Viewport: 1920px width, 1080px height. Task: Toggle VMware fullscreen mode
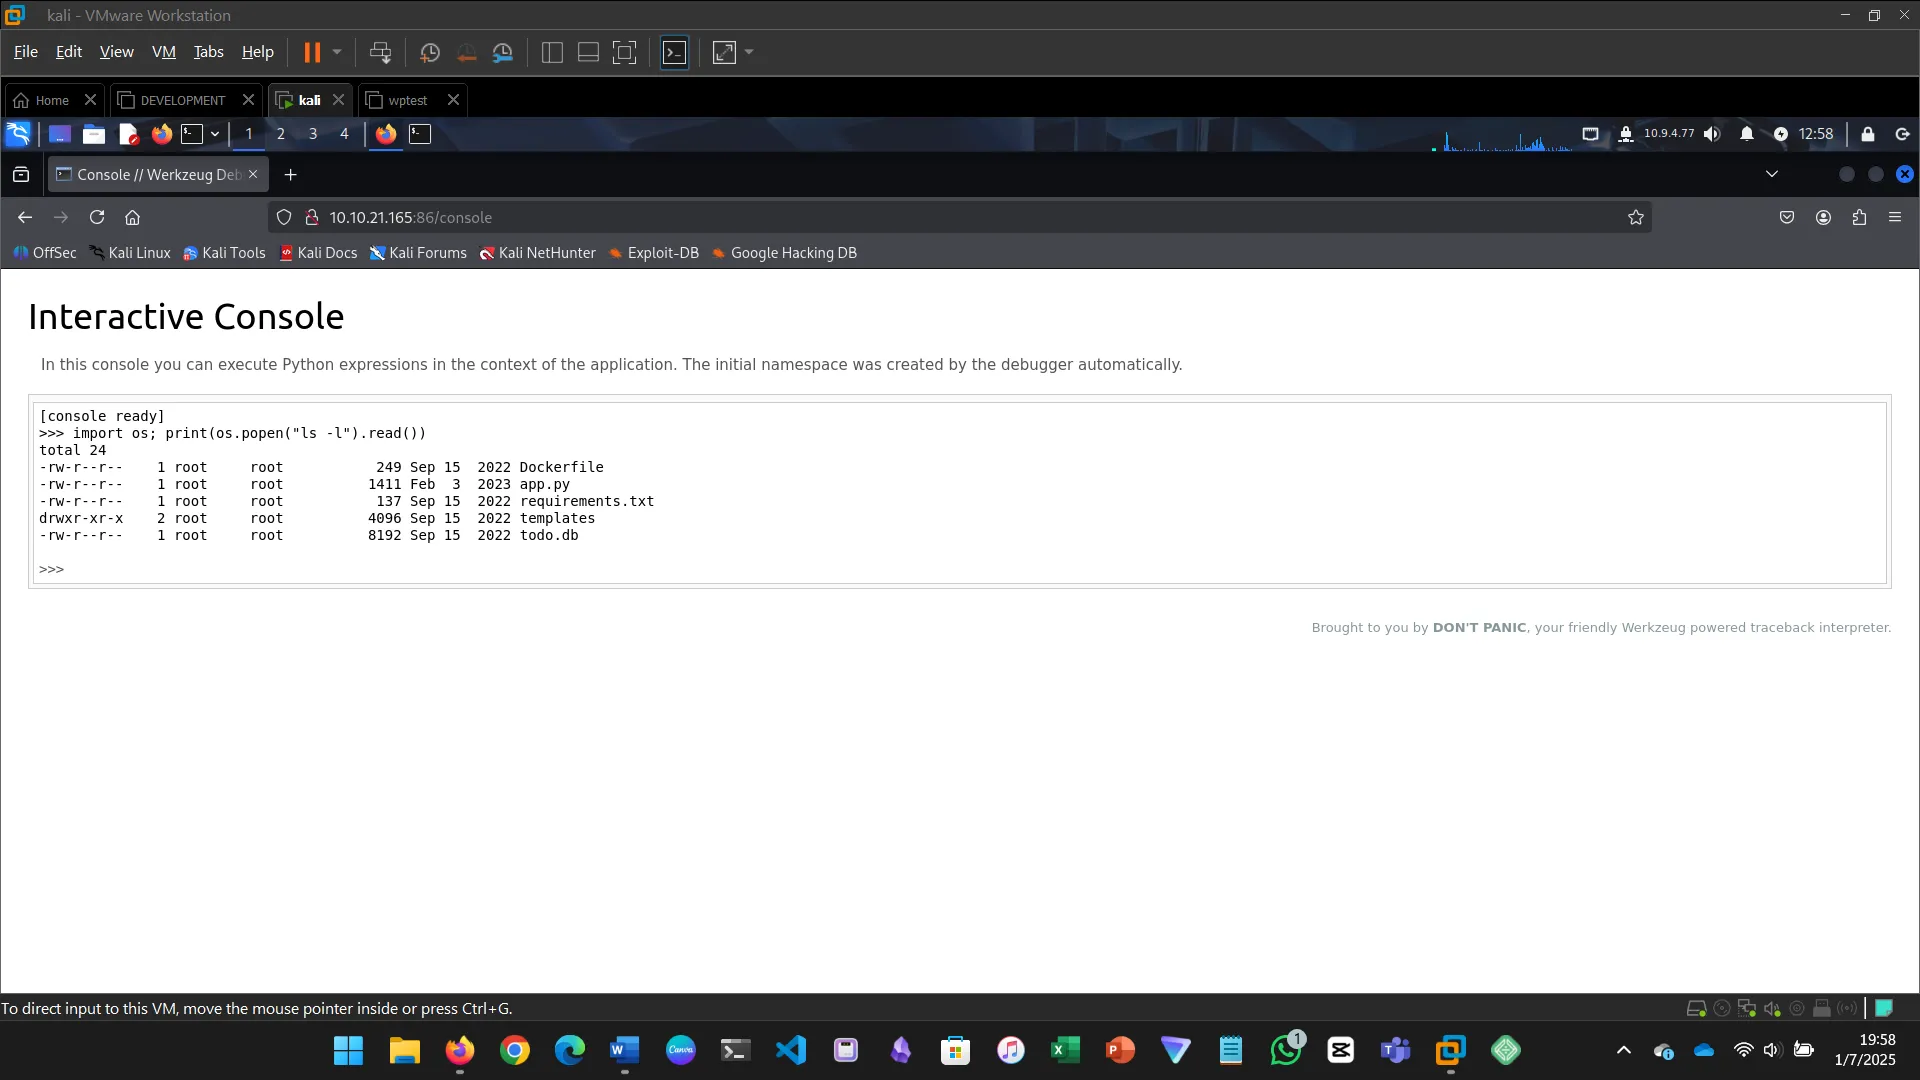tap(724, 52)
